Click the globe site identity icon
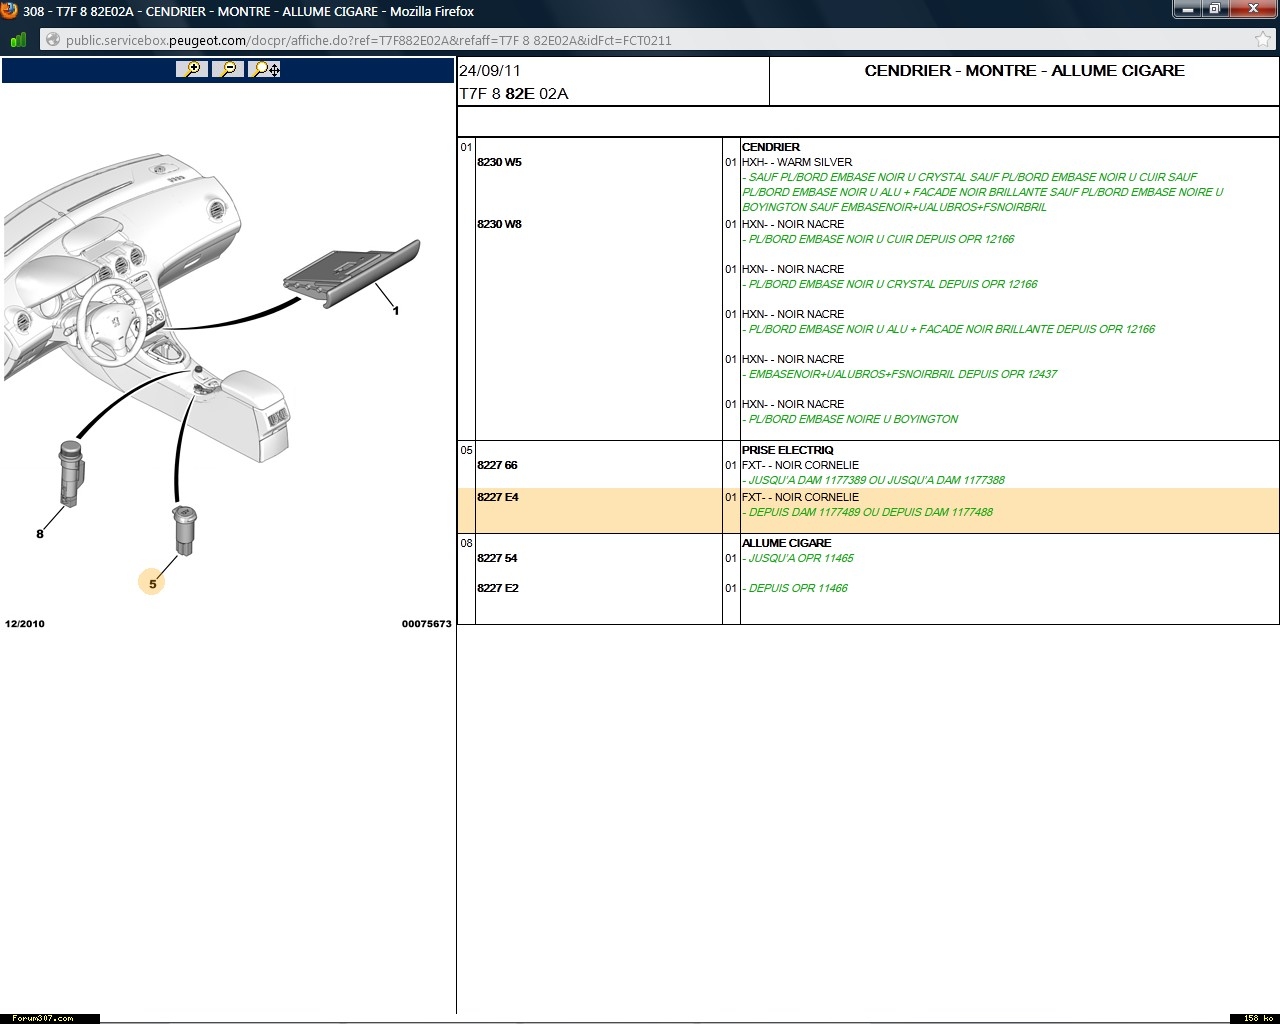The height and width of the screenshot is (1024, 1280). tap(52, 40)
